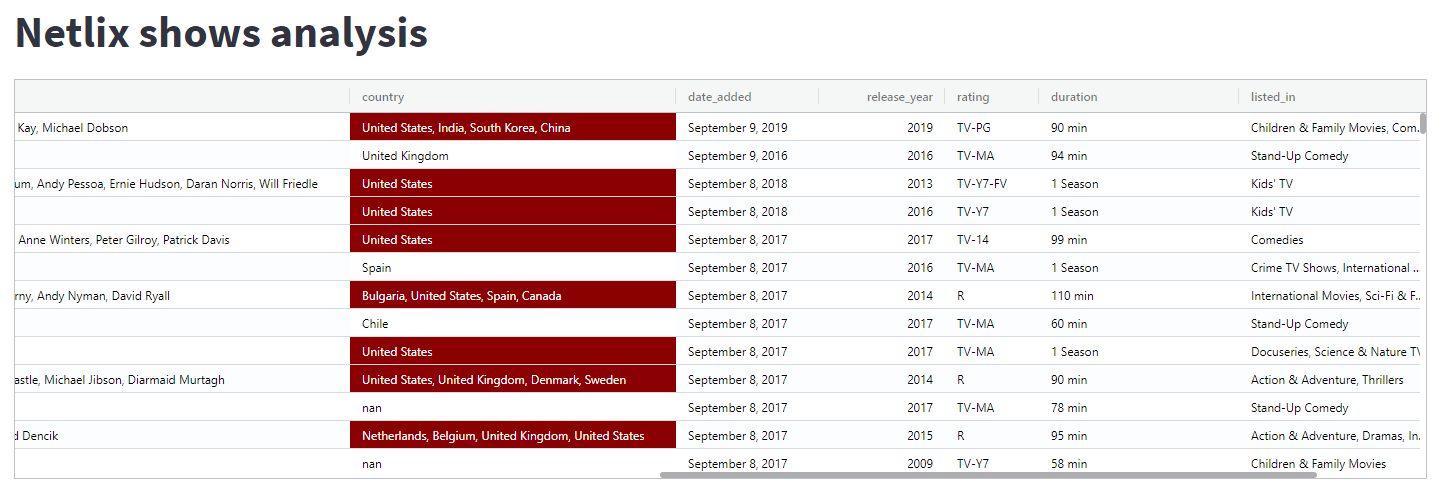Sort table by the country column header
This screenshot has height=499, width=1452.
pyautogui.click(x=383, y=97)
